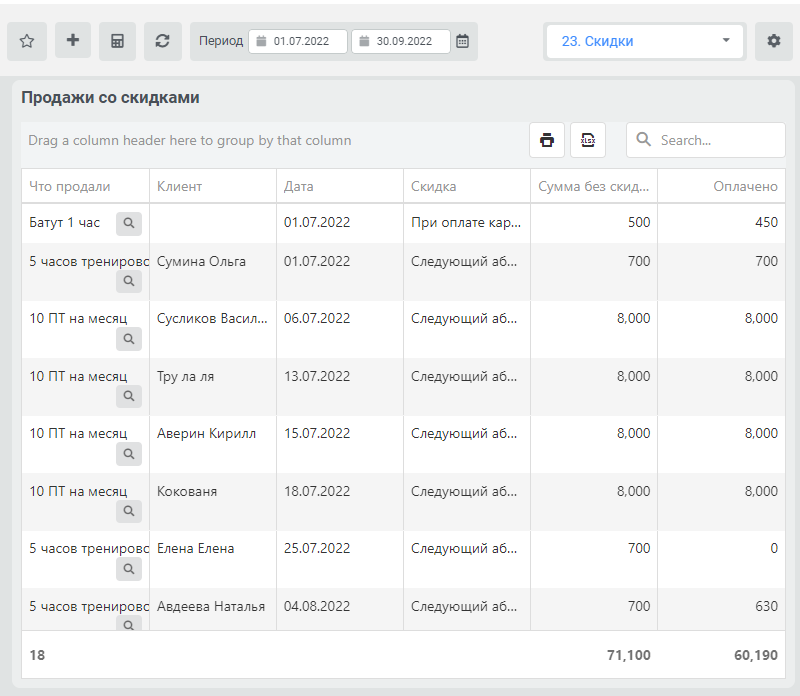This screenshot has height=696, width=800.
Task: Click the row count 18 in the footer
Action: [37, 655]
